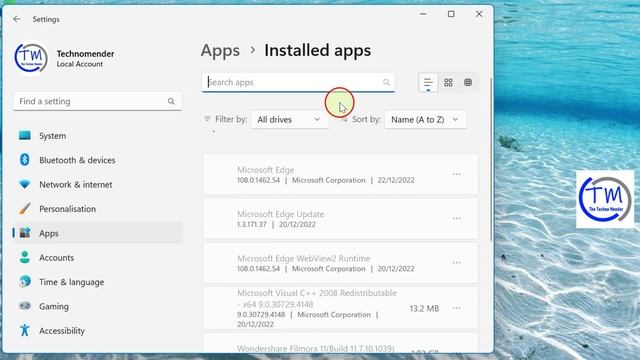
Task: Switch to list view layout
Action: (x=428, y=83)
